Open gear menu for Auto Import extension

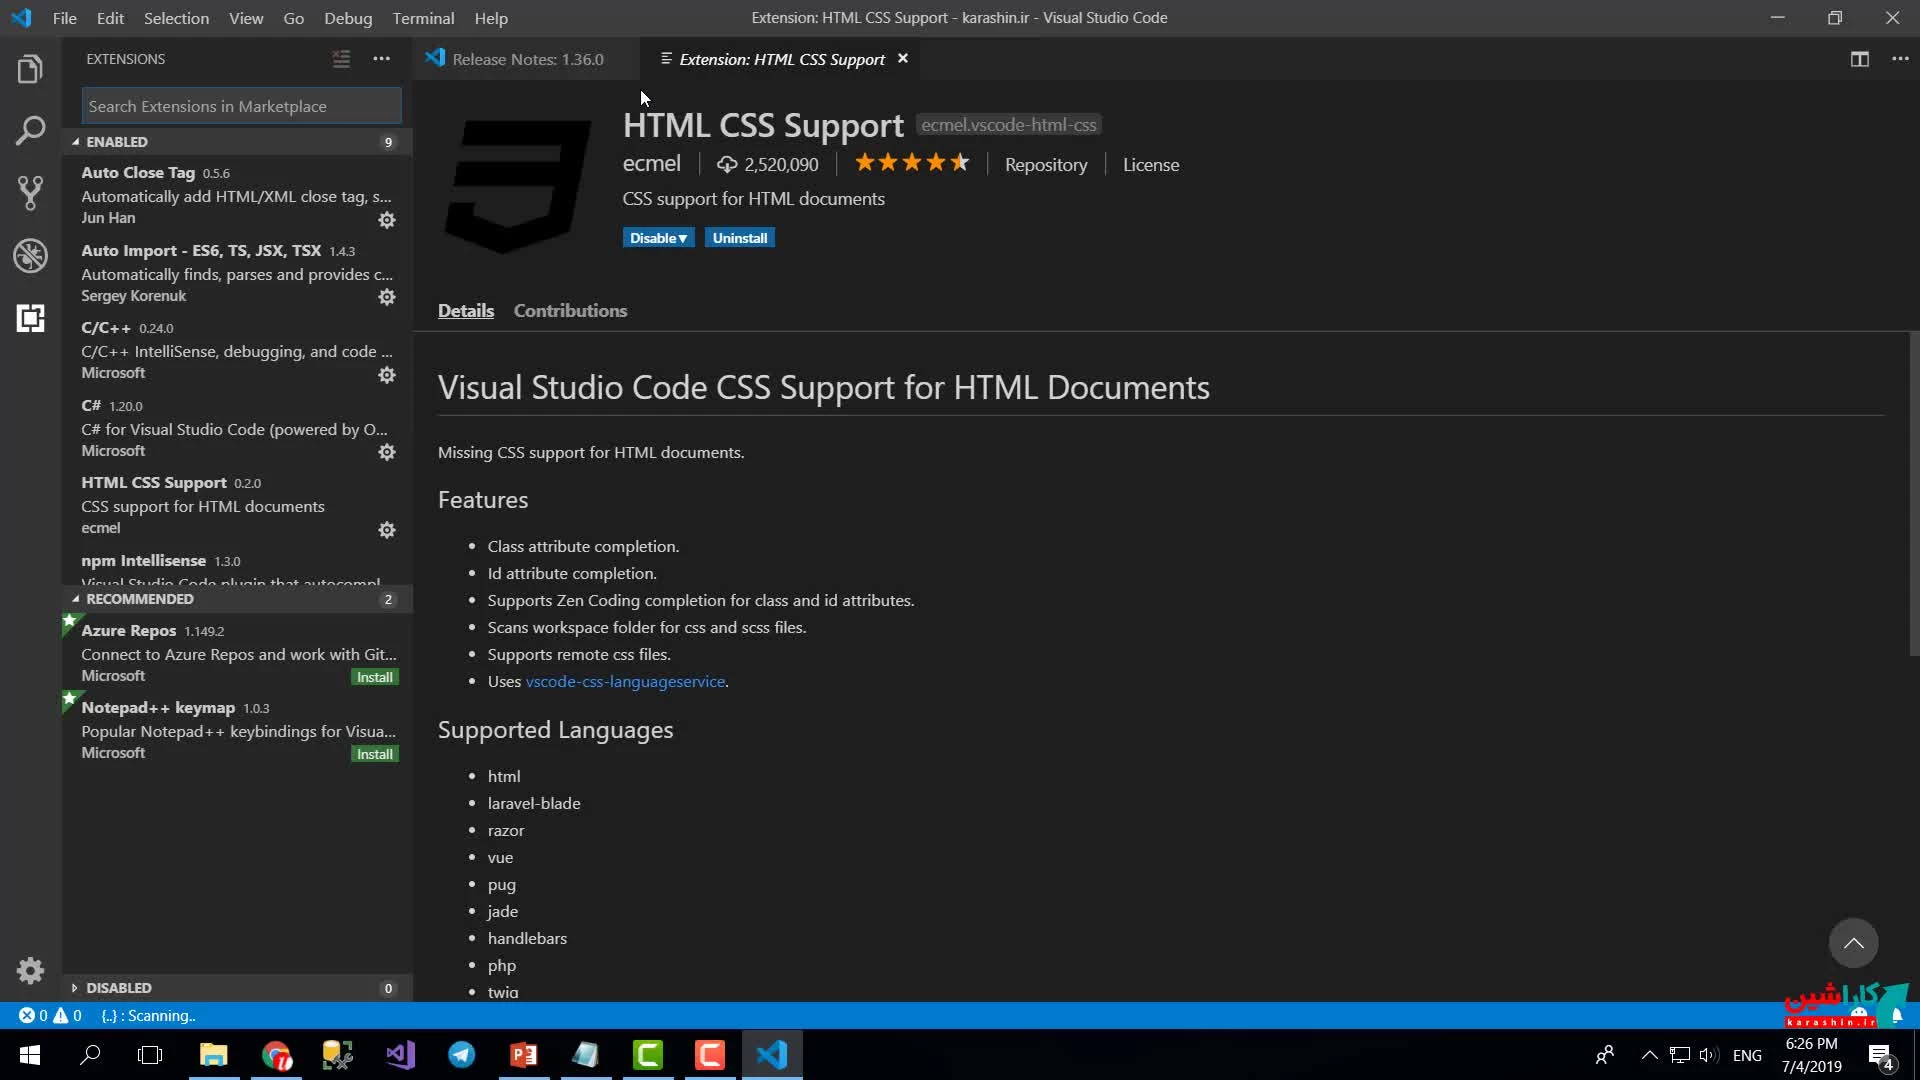coord(387,297)
